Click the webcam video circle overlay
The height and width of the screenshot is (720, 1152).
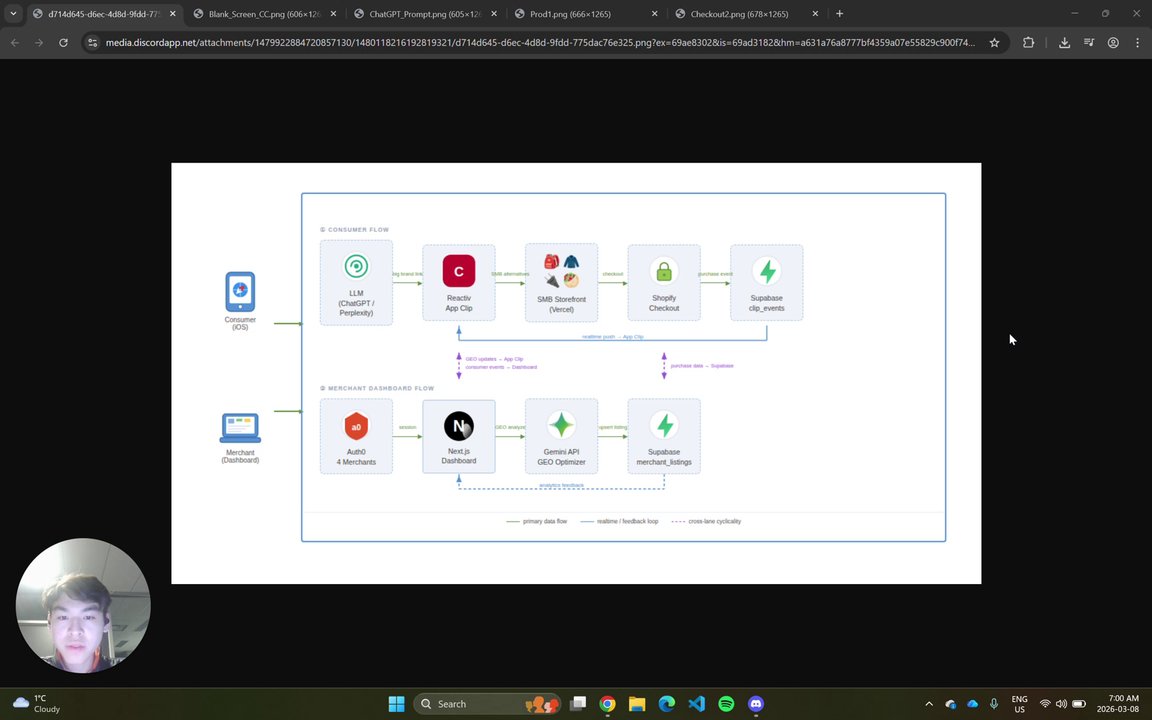(83, 606)
